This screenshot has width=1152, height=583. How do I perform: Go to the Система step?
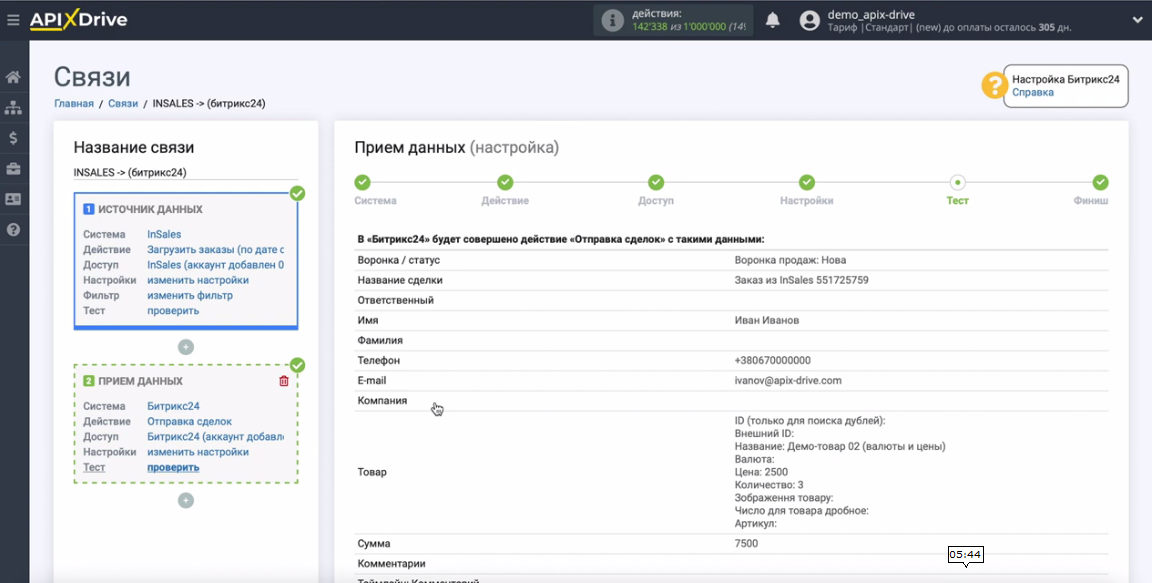pyautogui.click(x=362, y=182)
